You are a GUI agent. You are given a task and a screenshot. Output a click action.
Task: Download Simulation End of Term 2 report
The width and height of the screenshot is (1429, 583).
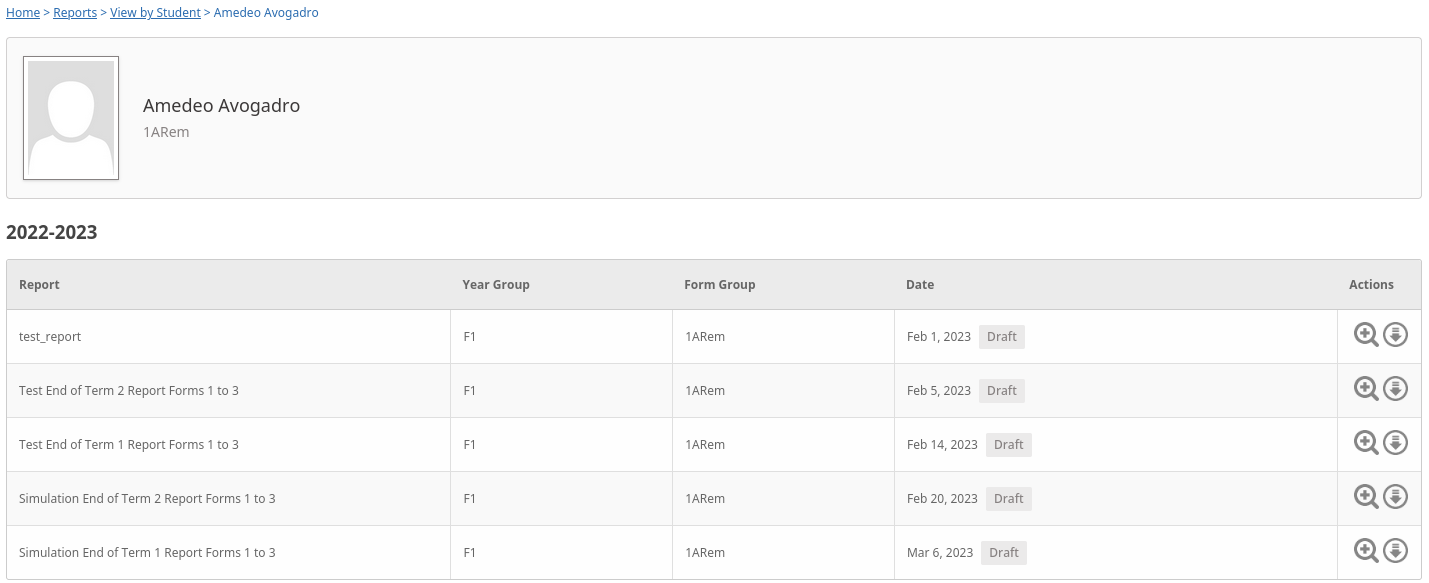(x=1395, y=497)
